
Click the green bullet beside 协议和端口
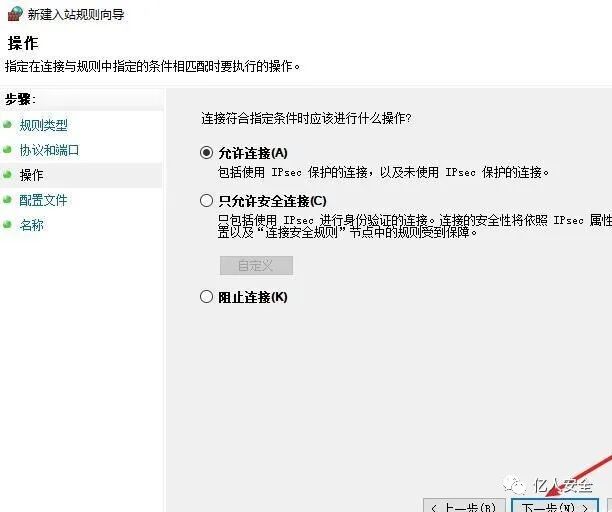pos(7,149)
